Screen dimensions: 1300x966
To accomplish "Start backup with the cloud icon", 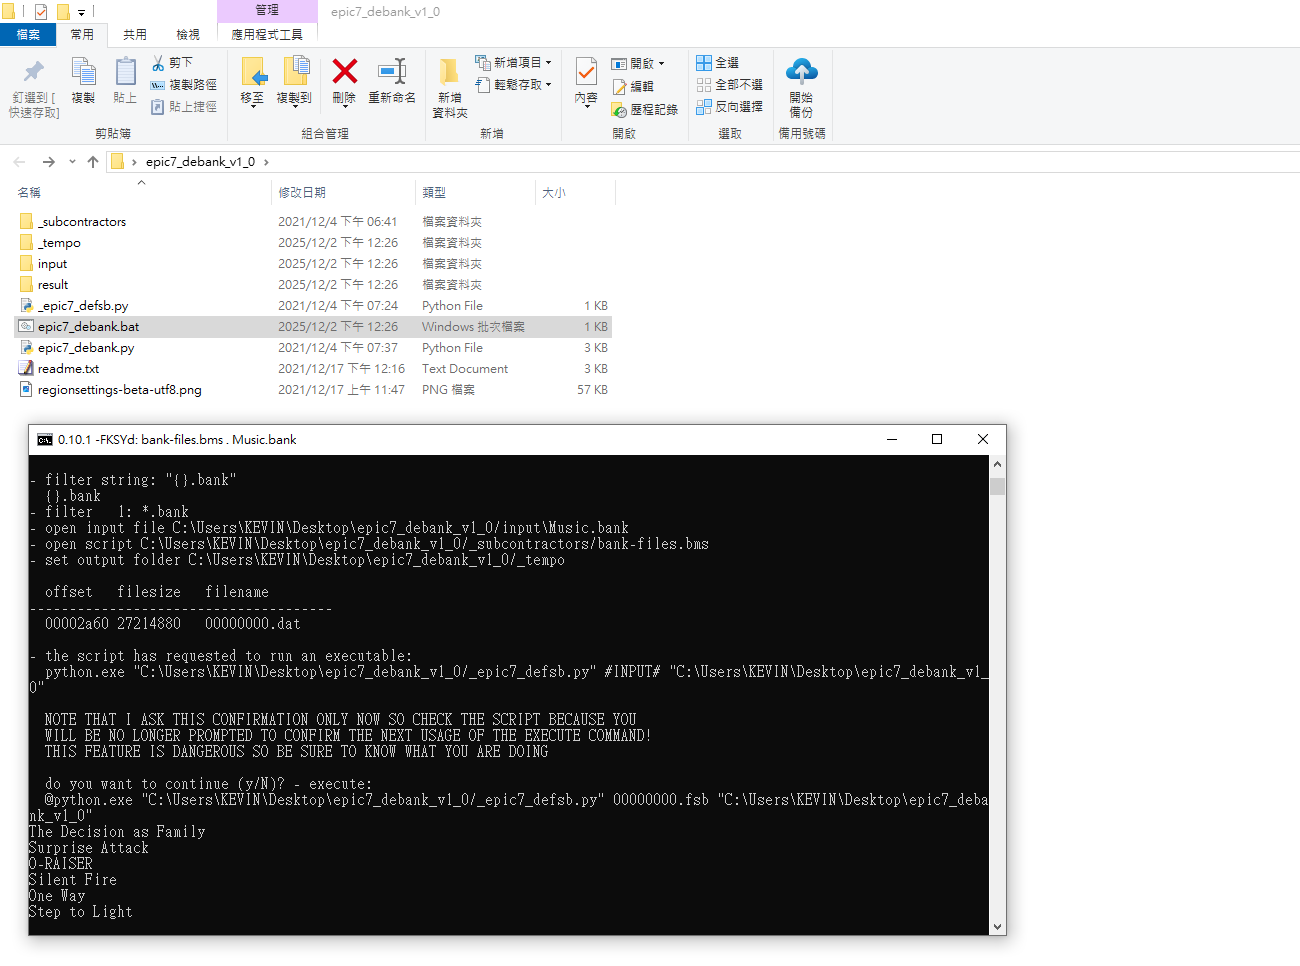I will tap(801, 72).
